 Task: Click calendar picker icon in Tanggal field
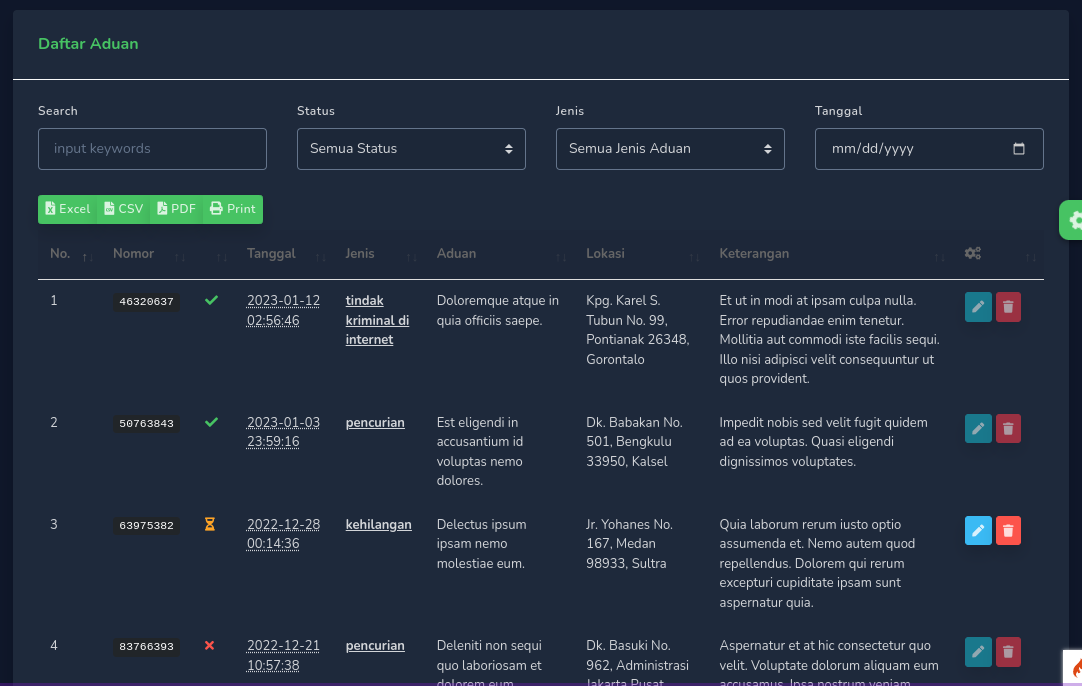click(x=1019, y=149)
